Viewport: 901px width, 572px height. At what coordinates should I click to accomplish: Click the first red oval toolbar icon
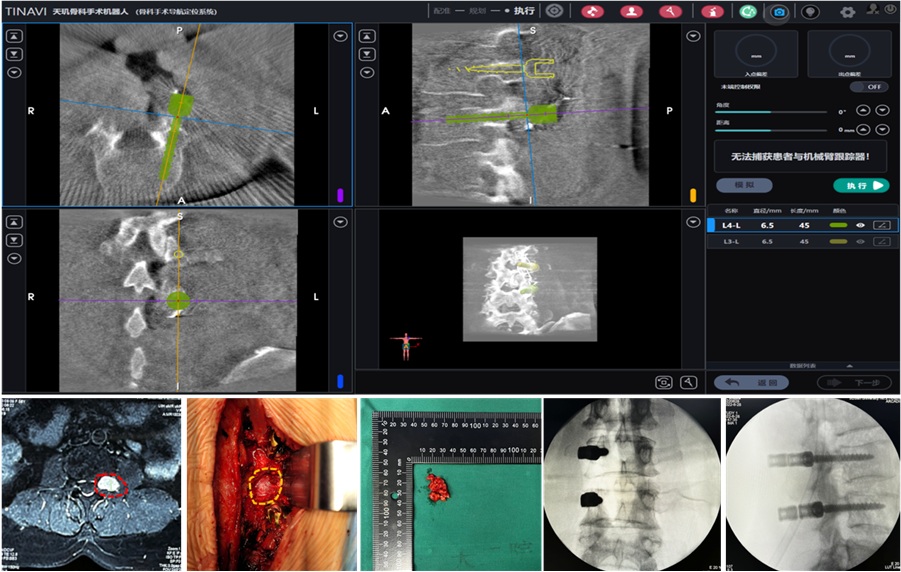point(592,11)
